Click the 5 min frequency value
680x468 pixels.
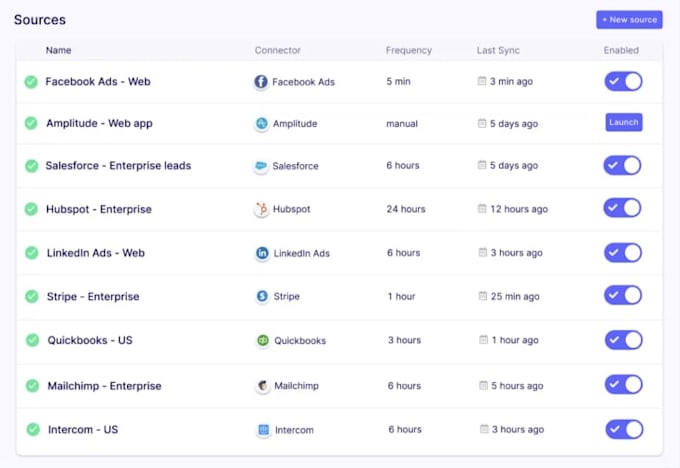pyautogui.click(x=399, y=82)
